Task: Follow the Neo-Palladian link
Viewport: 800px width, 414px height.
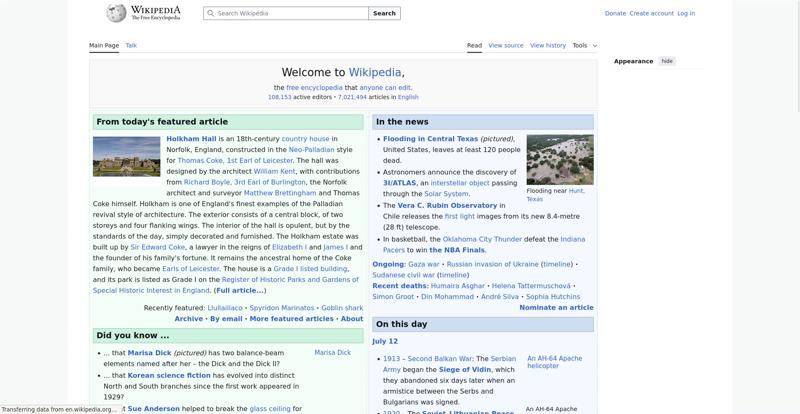Action: point(311,150)
